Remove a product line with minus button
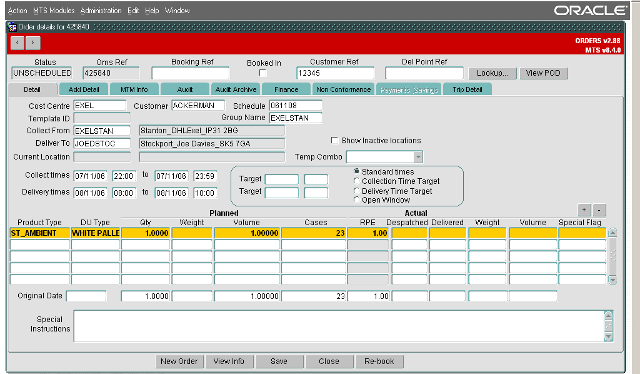 599,210
